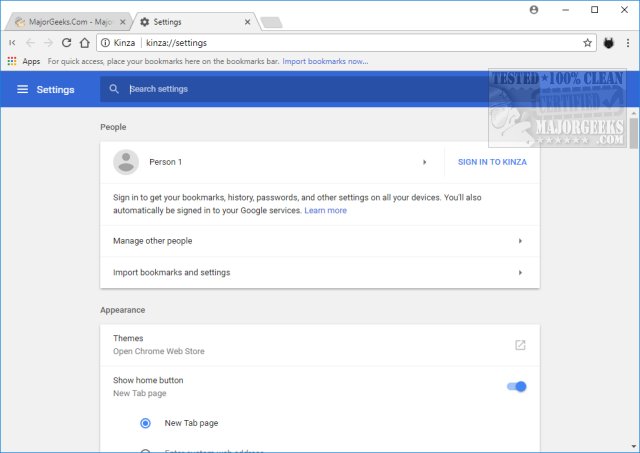Screen dimensions: 640x453
Task: Open the Learn more link
Action: [x=325, y=211]
